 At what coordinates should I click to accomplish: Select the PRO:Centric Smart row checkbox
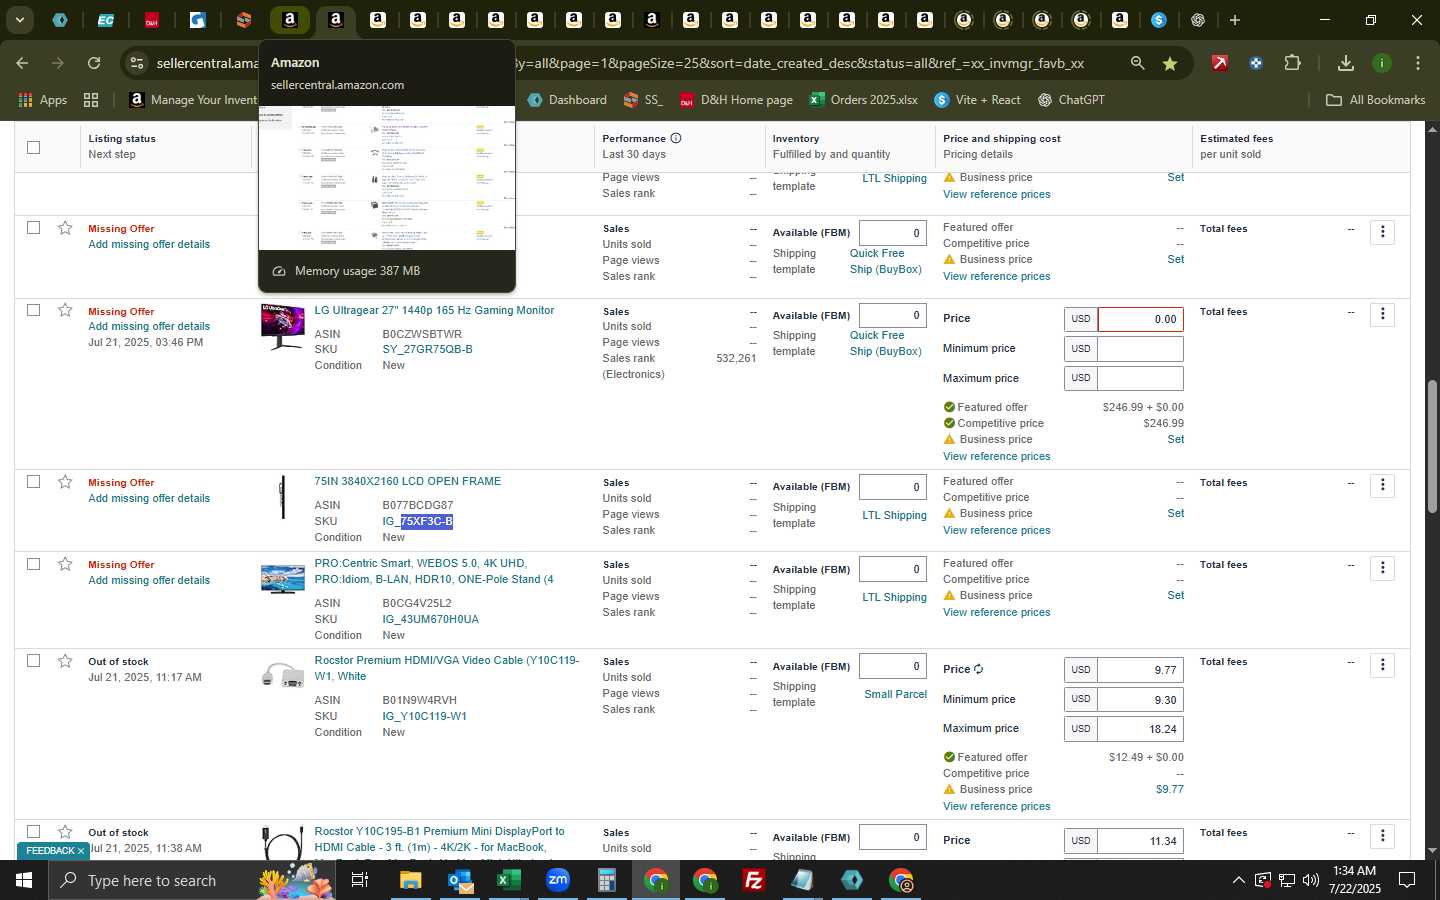pos(33,564)
